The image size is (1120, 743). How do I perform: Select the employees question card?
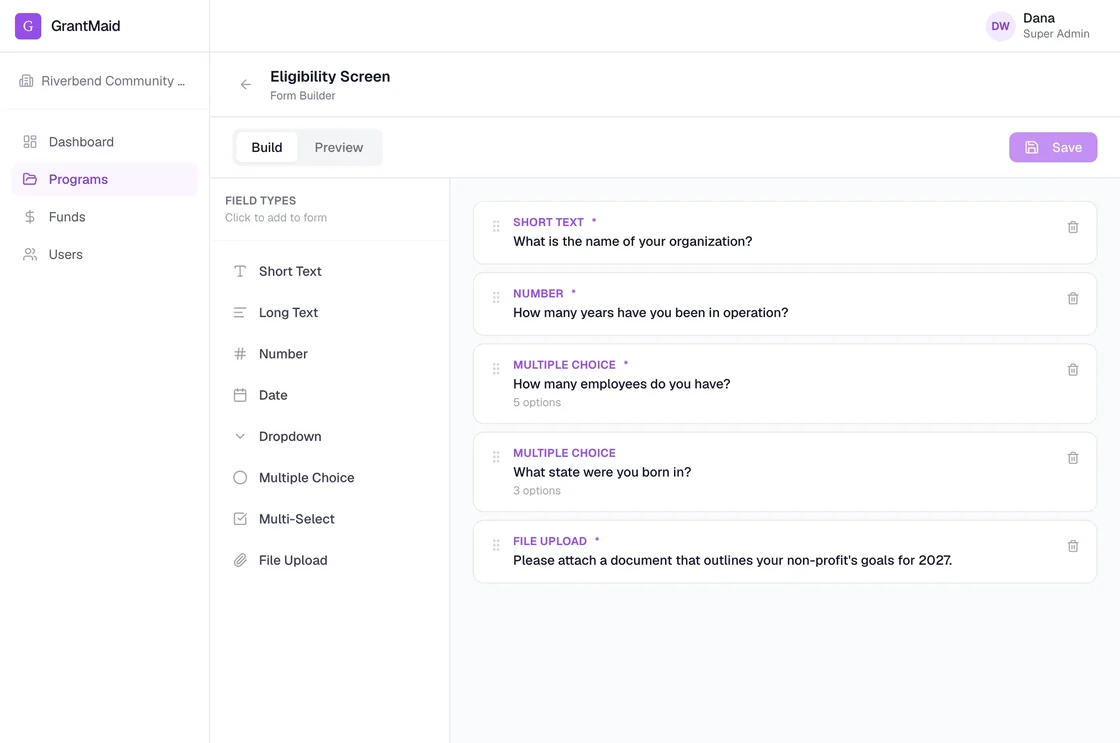click(784, 384)
